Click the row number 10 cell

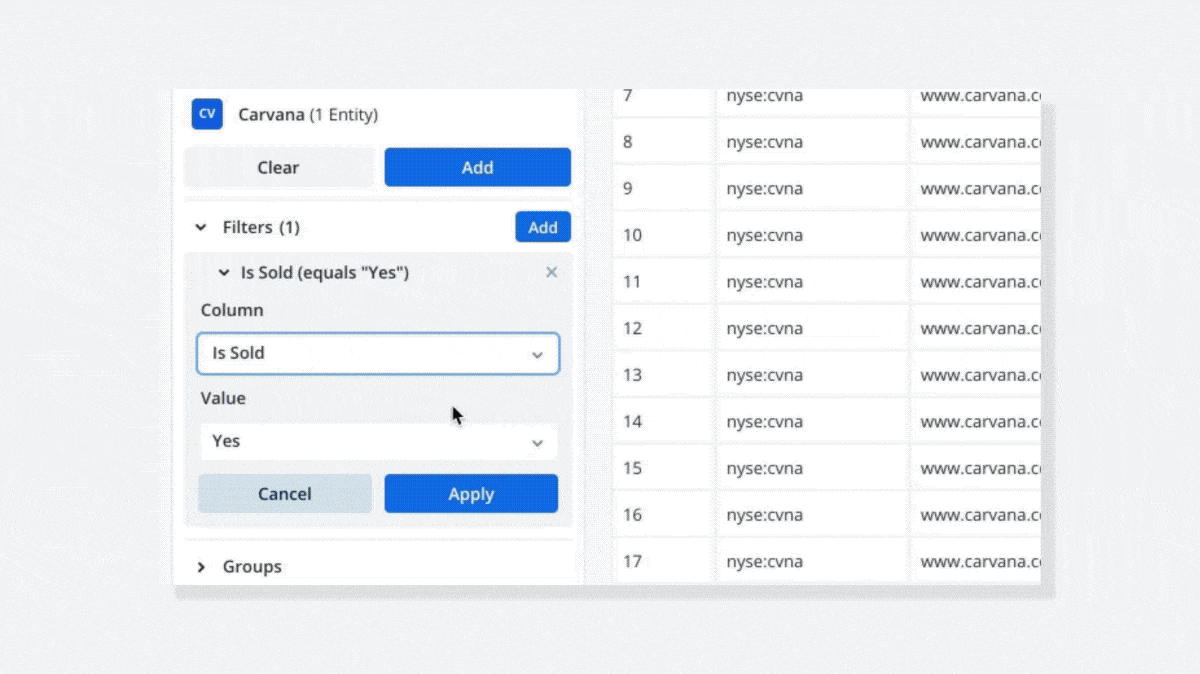[662, 235]
